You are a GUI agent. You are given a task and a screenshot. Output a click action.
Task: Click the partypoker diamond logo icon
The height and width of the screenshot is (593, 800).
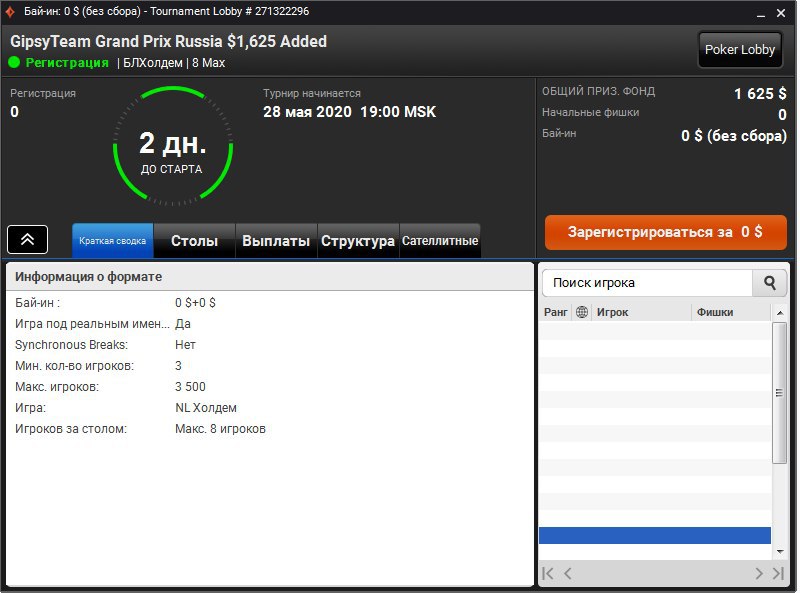10,11
